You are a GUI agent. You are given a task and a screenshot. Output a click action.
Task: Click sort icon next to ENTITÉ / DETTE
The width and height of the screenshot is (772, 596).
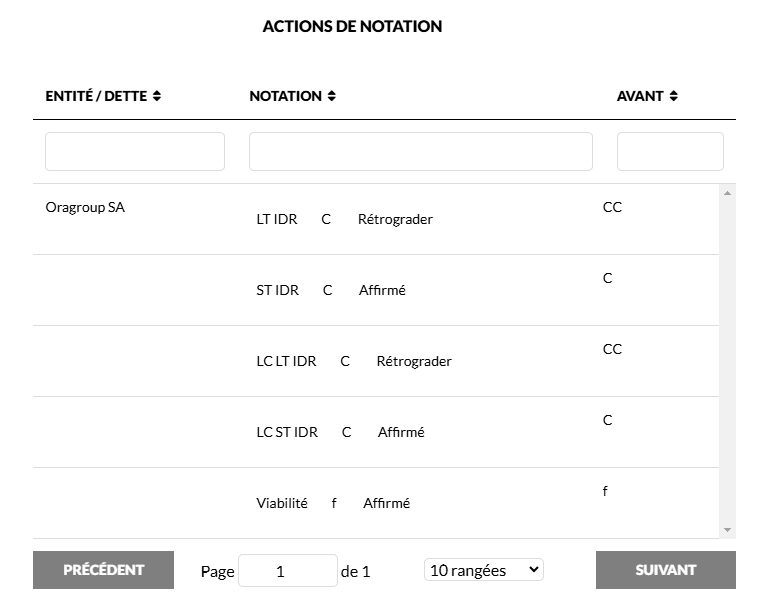[157, 96]
